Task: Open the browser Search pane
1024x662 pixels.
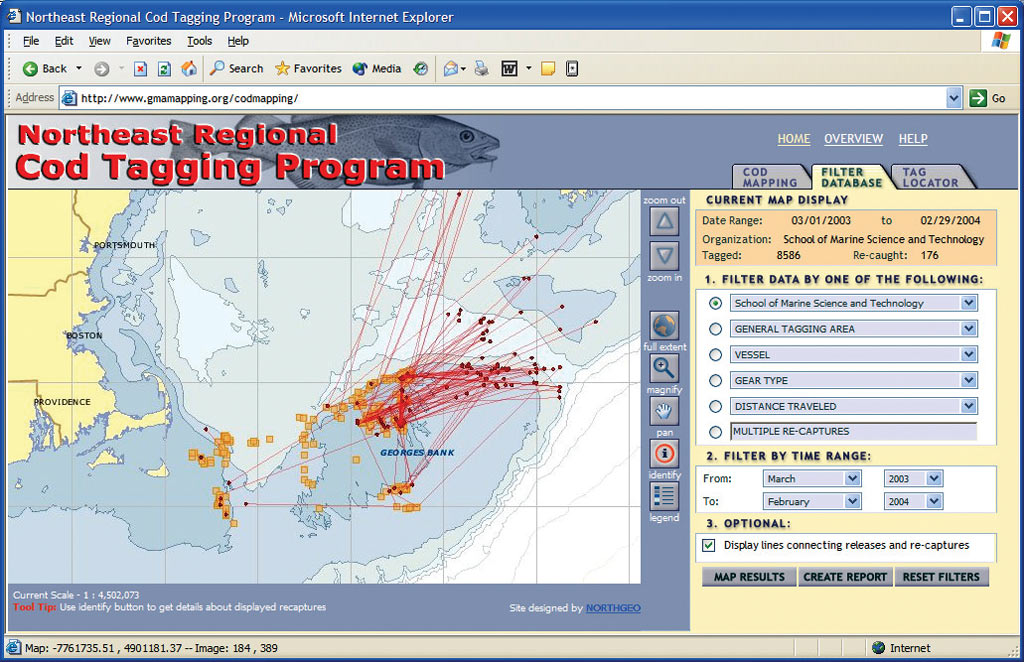Action: [236, 69]
